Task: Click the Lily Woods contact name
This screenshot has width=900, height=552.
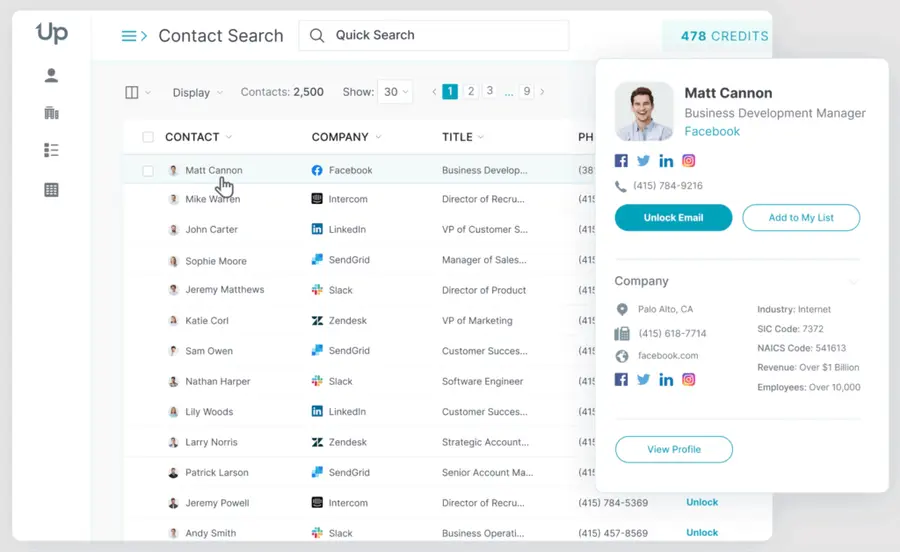Action: click(x=209, y=411)
